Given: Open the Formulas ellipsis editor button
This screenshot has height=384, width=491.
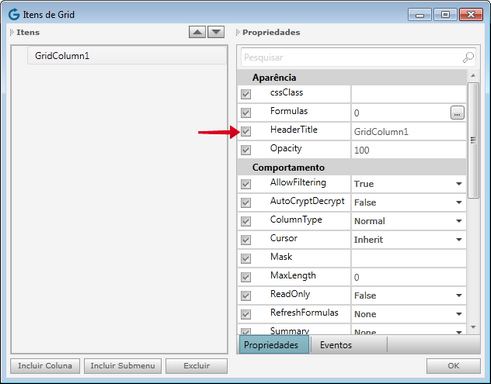Looking at the screenshot, I should (457, 113).
